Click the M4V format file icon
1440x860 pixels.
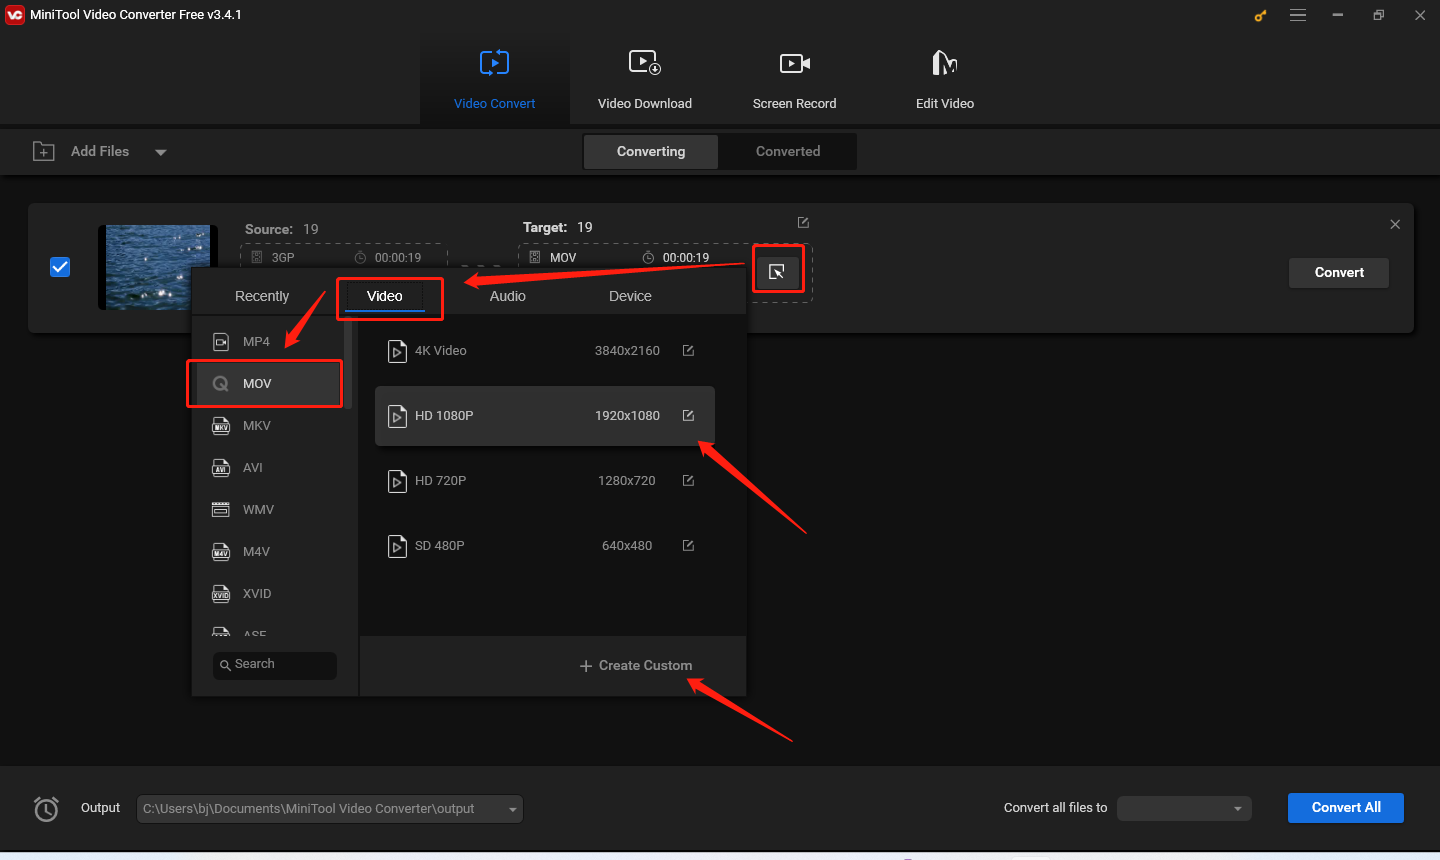(221, 552)
